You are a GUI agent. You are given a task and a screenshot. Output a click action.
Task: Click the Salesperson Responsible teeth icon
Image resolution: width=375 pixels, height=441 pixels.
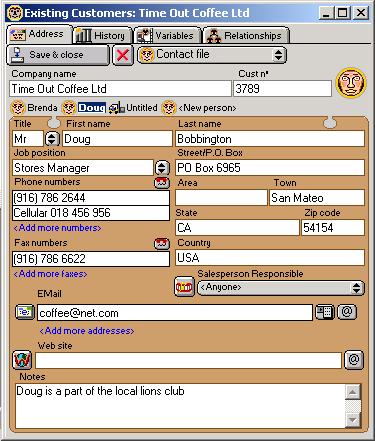click(x=184, y=287)
